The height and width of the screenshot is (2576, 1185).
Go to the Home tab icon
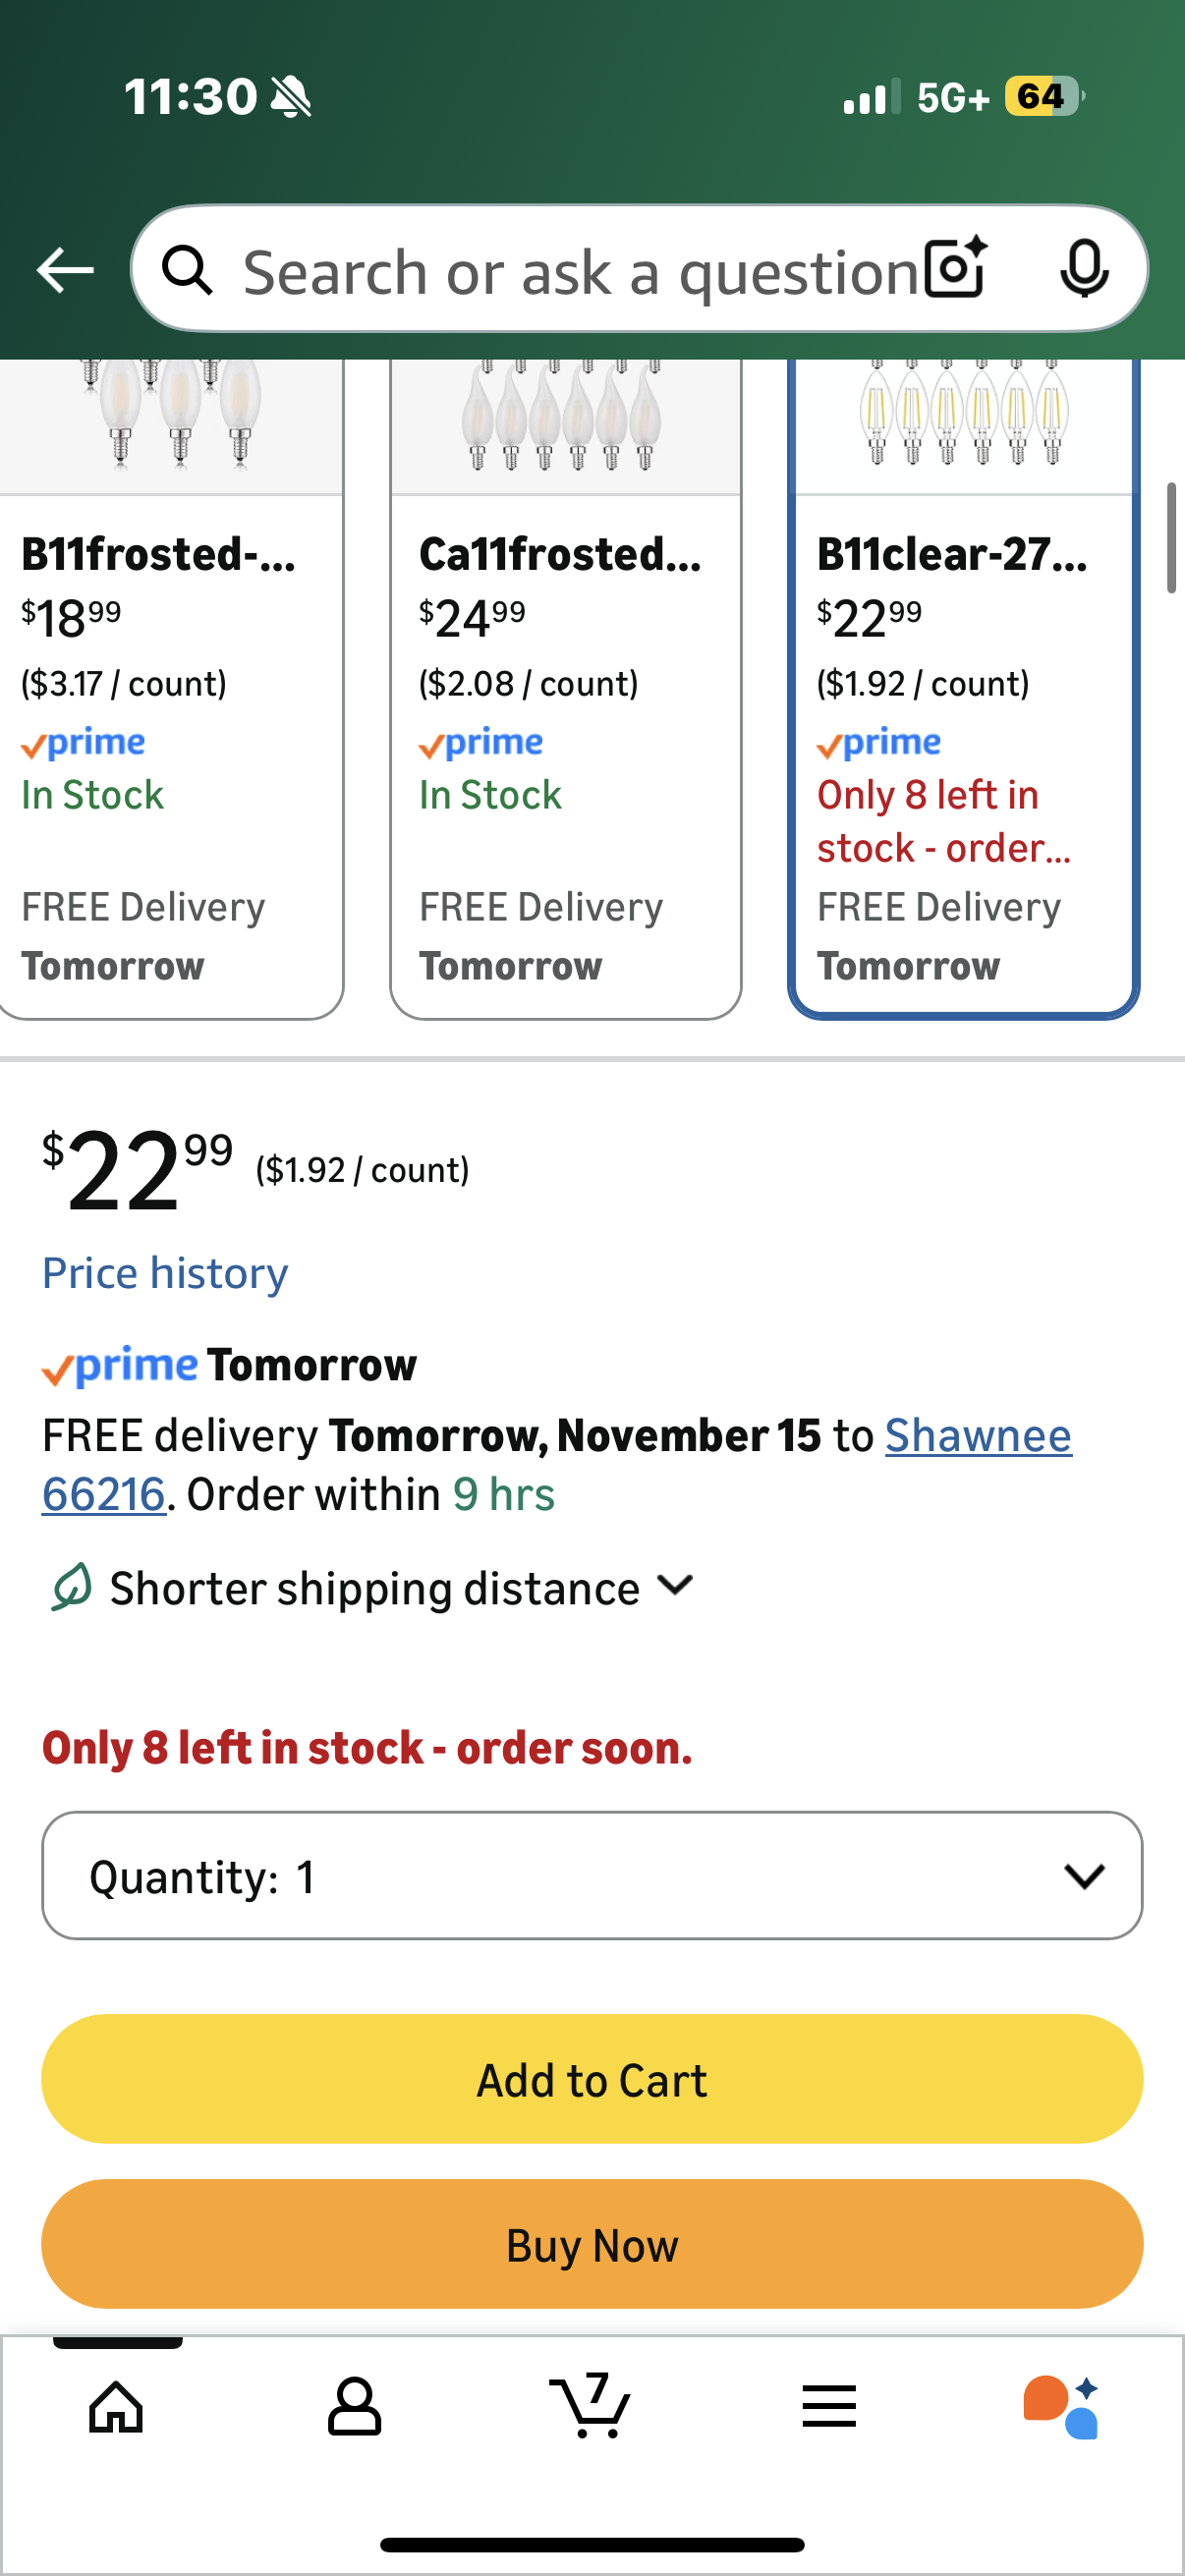click(x=117, y=2405)
